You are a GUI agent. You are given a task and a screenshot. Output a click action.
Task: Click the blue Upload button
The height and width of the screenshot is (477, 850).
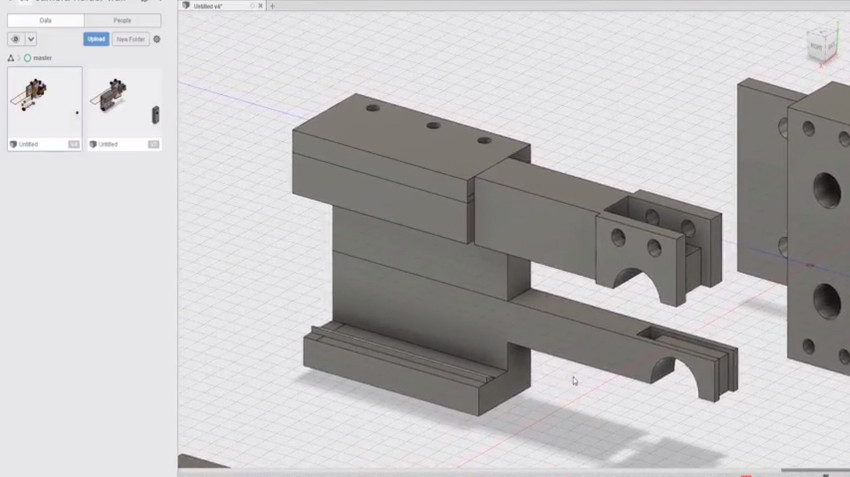click(x=96, y=39)
